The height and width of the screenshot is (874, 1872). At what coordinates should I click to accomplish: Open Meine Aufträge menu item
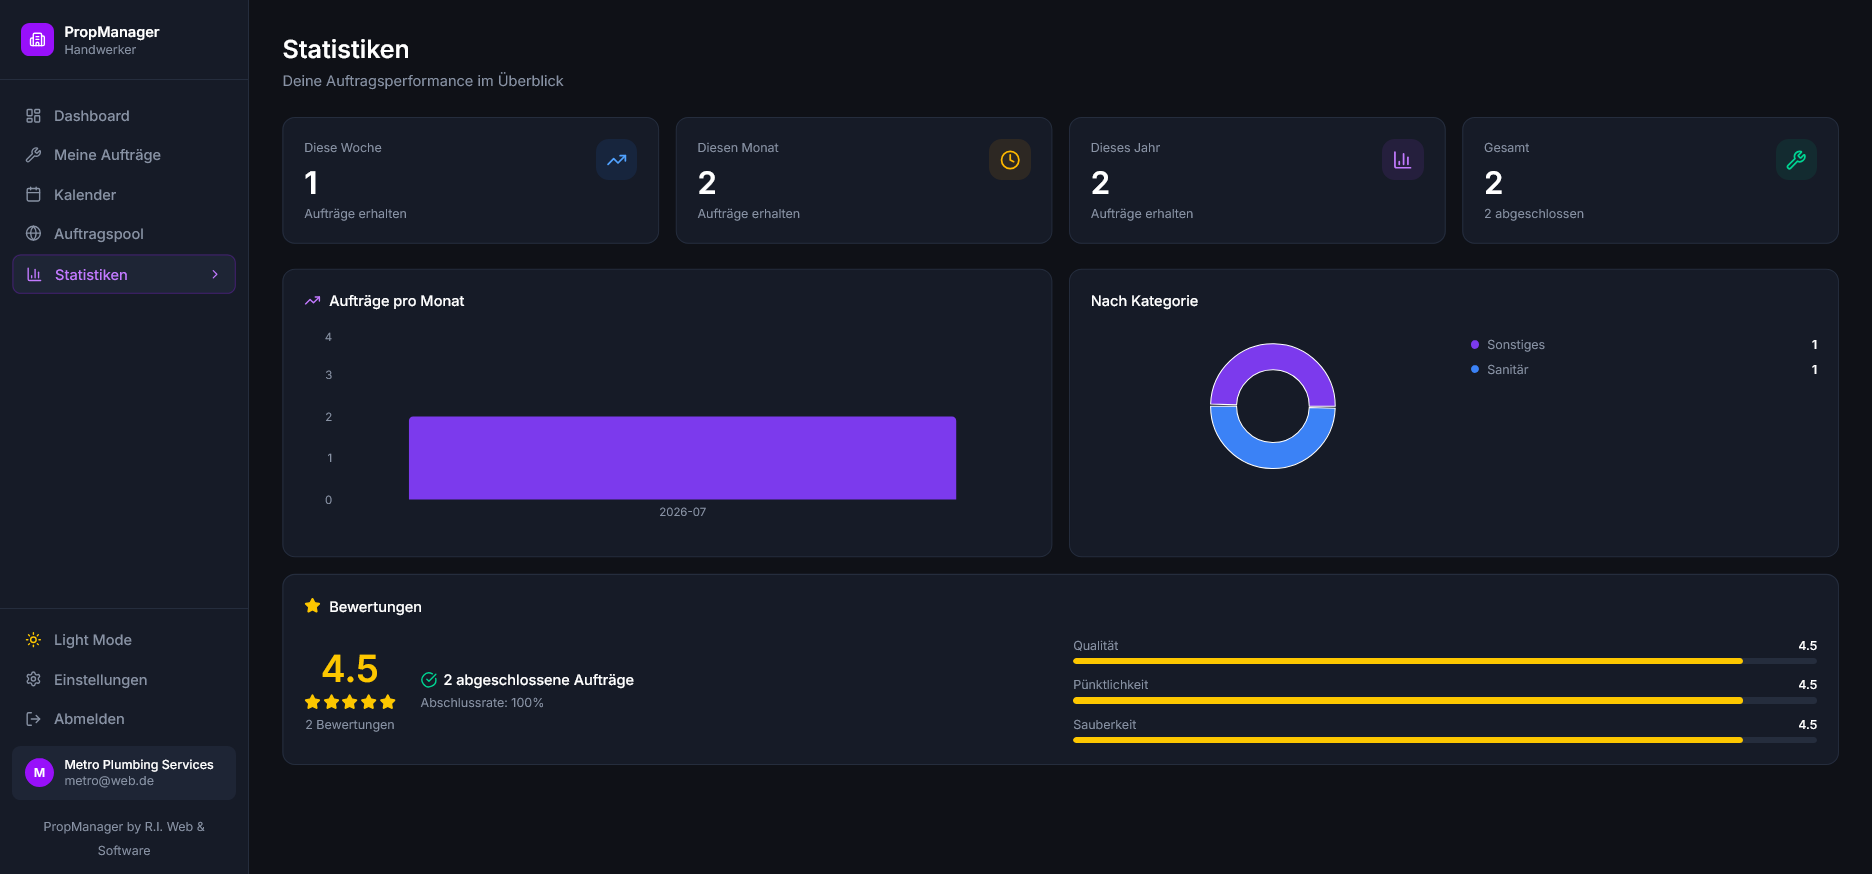(x=124, y=155)
